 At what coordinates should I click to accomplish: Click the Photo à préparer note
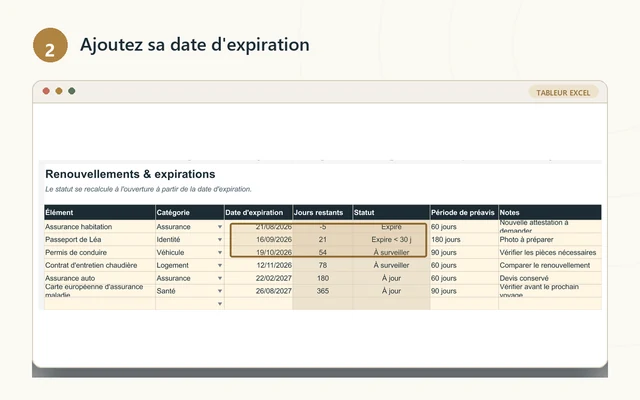click(x=550, y=240)
